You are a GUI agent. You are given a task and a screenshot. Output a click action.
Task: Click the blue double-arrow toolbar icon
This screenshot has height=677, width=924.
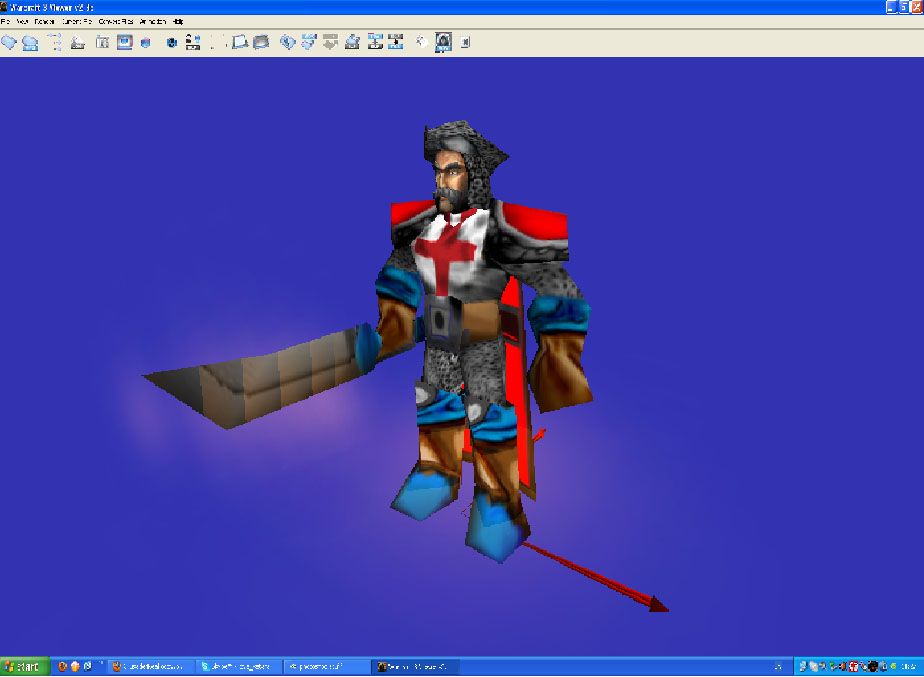click(308, 42)
